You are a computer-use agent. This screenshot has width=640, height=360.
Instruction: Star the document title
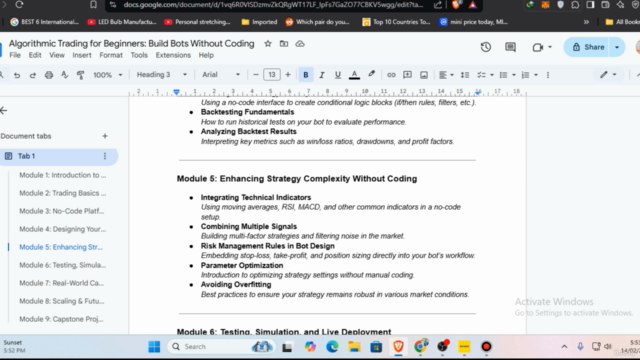268,44
